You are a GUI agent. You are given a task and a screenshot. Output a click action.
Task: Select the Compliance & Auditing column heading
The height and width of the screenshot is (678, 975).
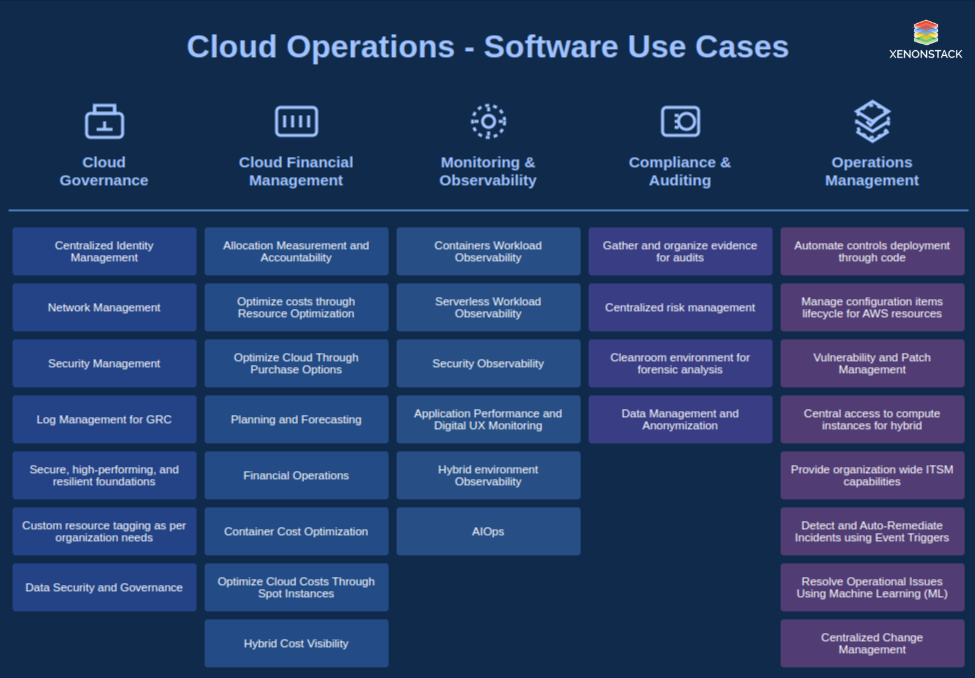[x=680, y=173]
